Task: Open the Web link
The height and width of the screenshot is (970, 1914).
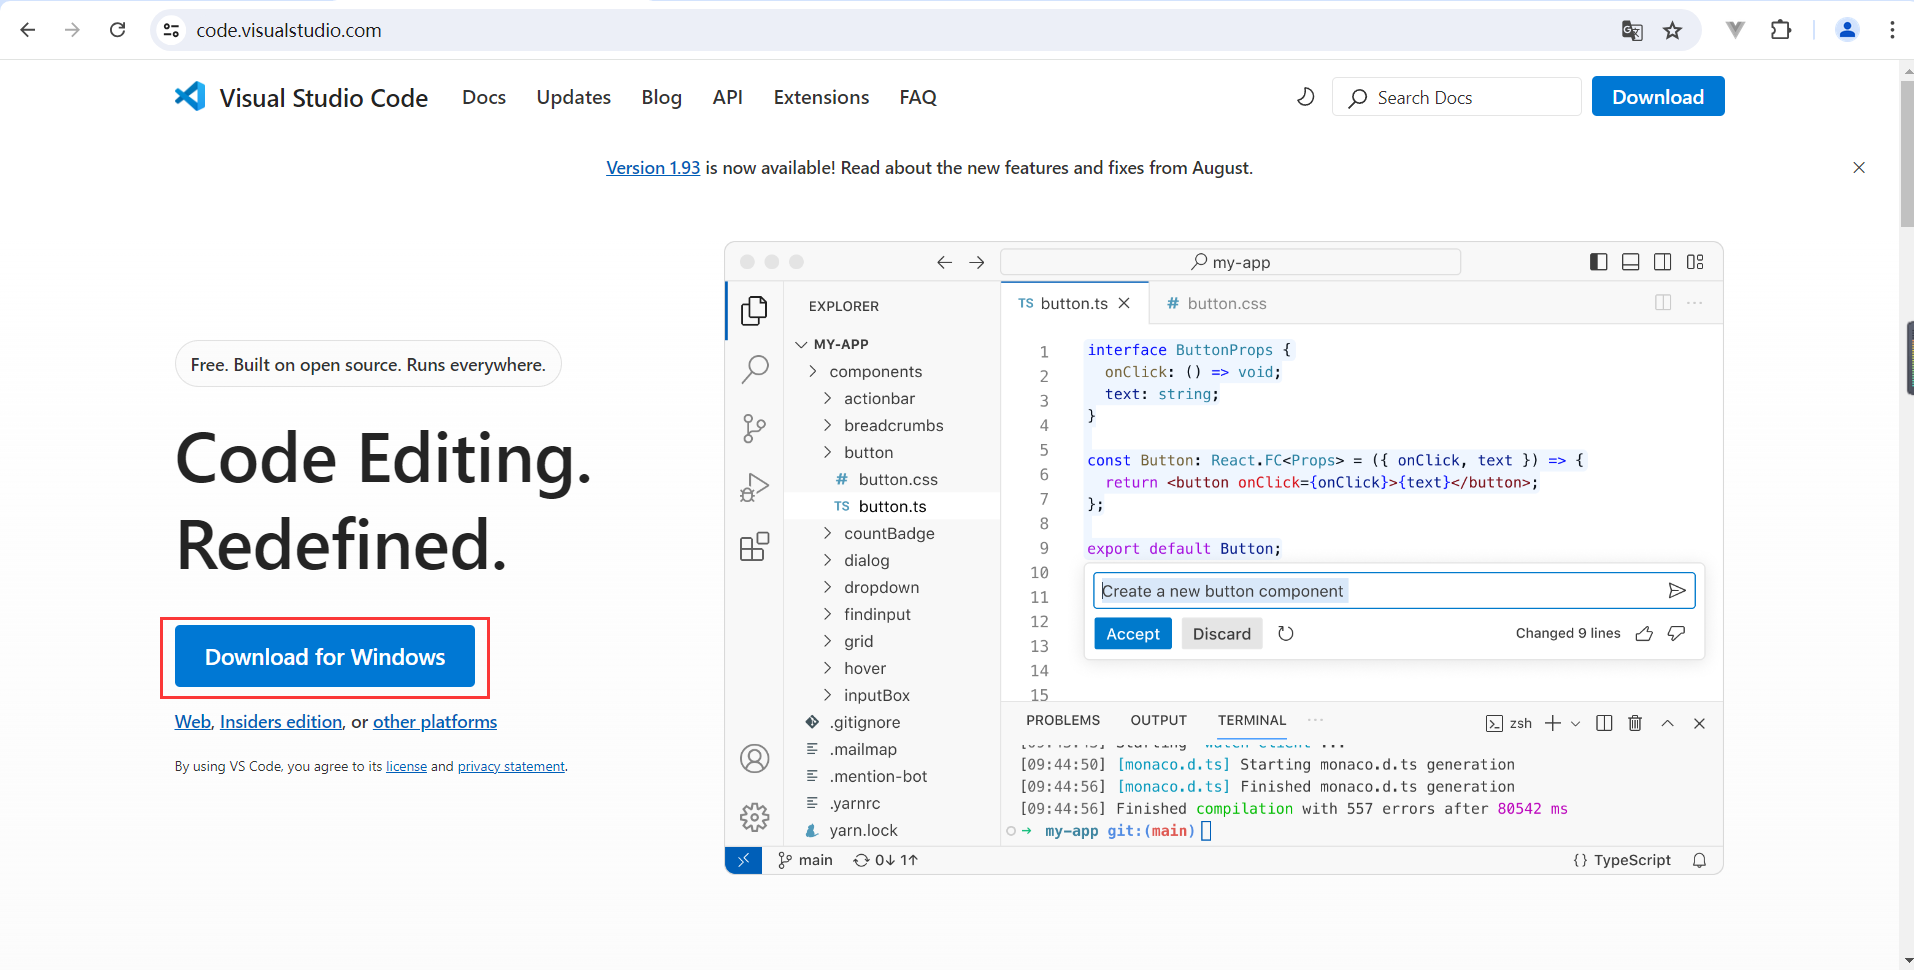Action: click(x=192, y=722)
